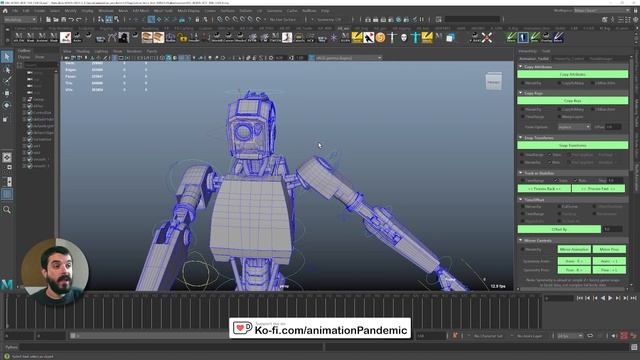
Task: Click the Snap Transforms green button
Action: (x=573, y=145)
